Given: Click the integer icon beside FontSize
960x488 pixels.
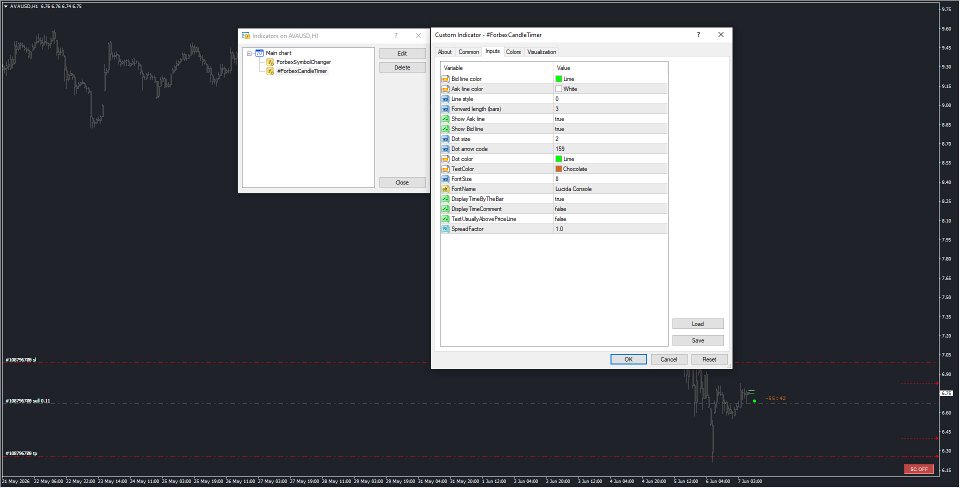Looking at the screenshot, I should pyautogui.click(x=445, y=179).
